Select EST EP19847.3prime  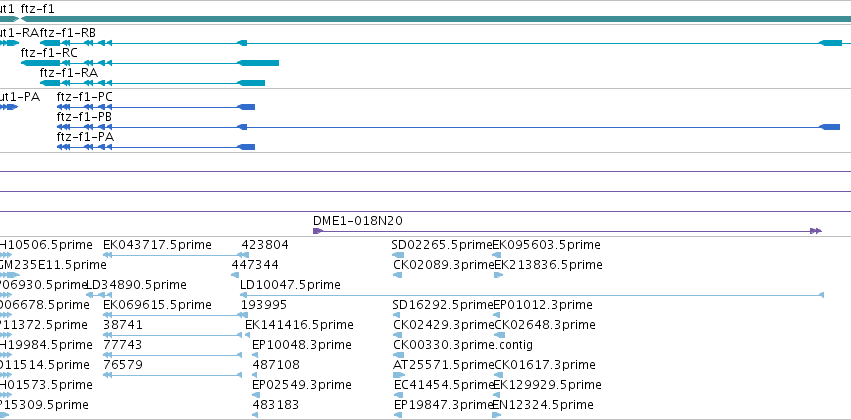tap(443, 405)
